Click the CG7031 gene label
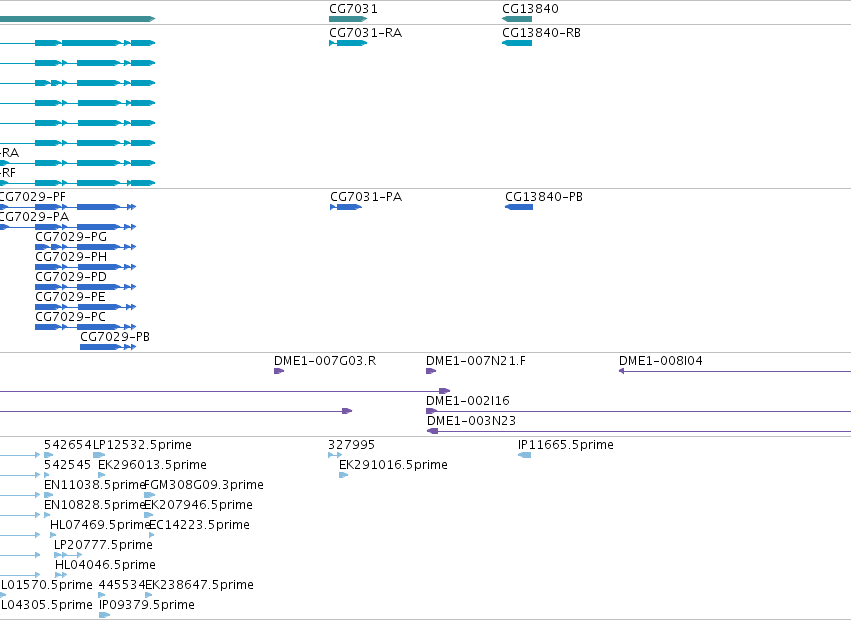The image size is (851, 620). click(353, 9)
